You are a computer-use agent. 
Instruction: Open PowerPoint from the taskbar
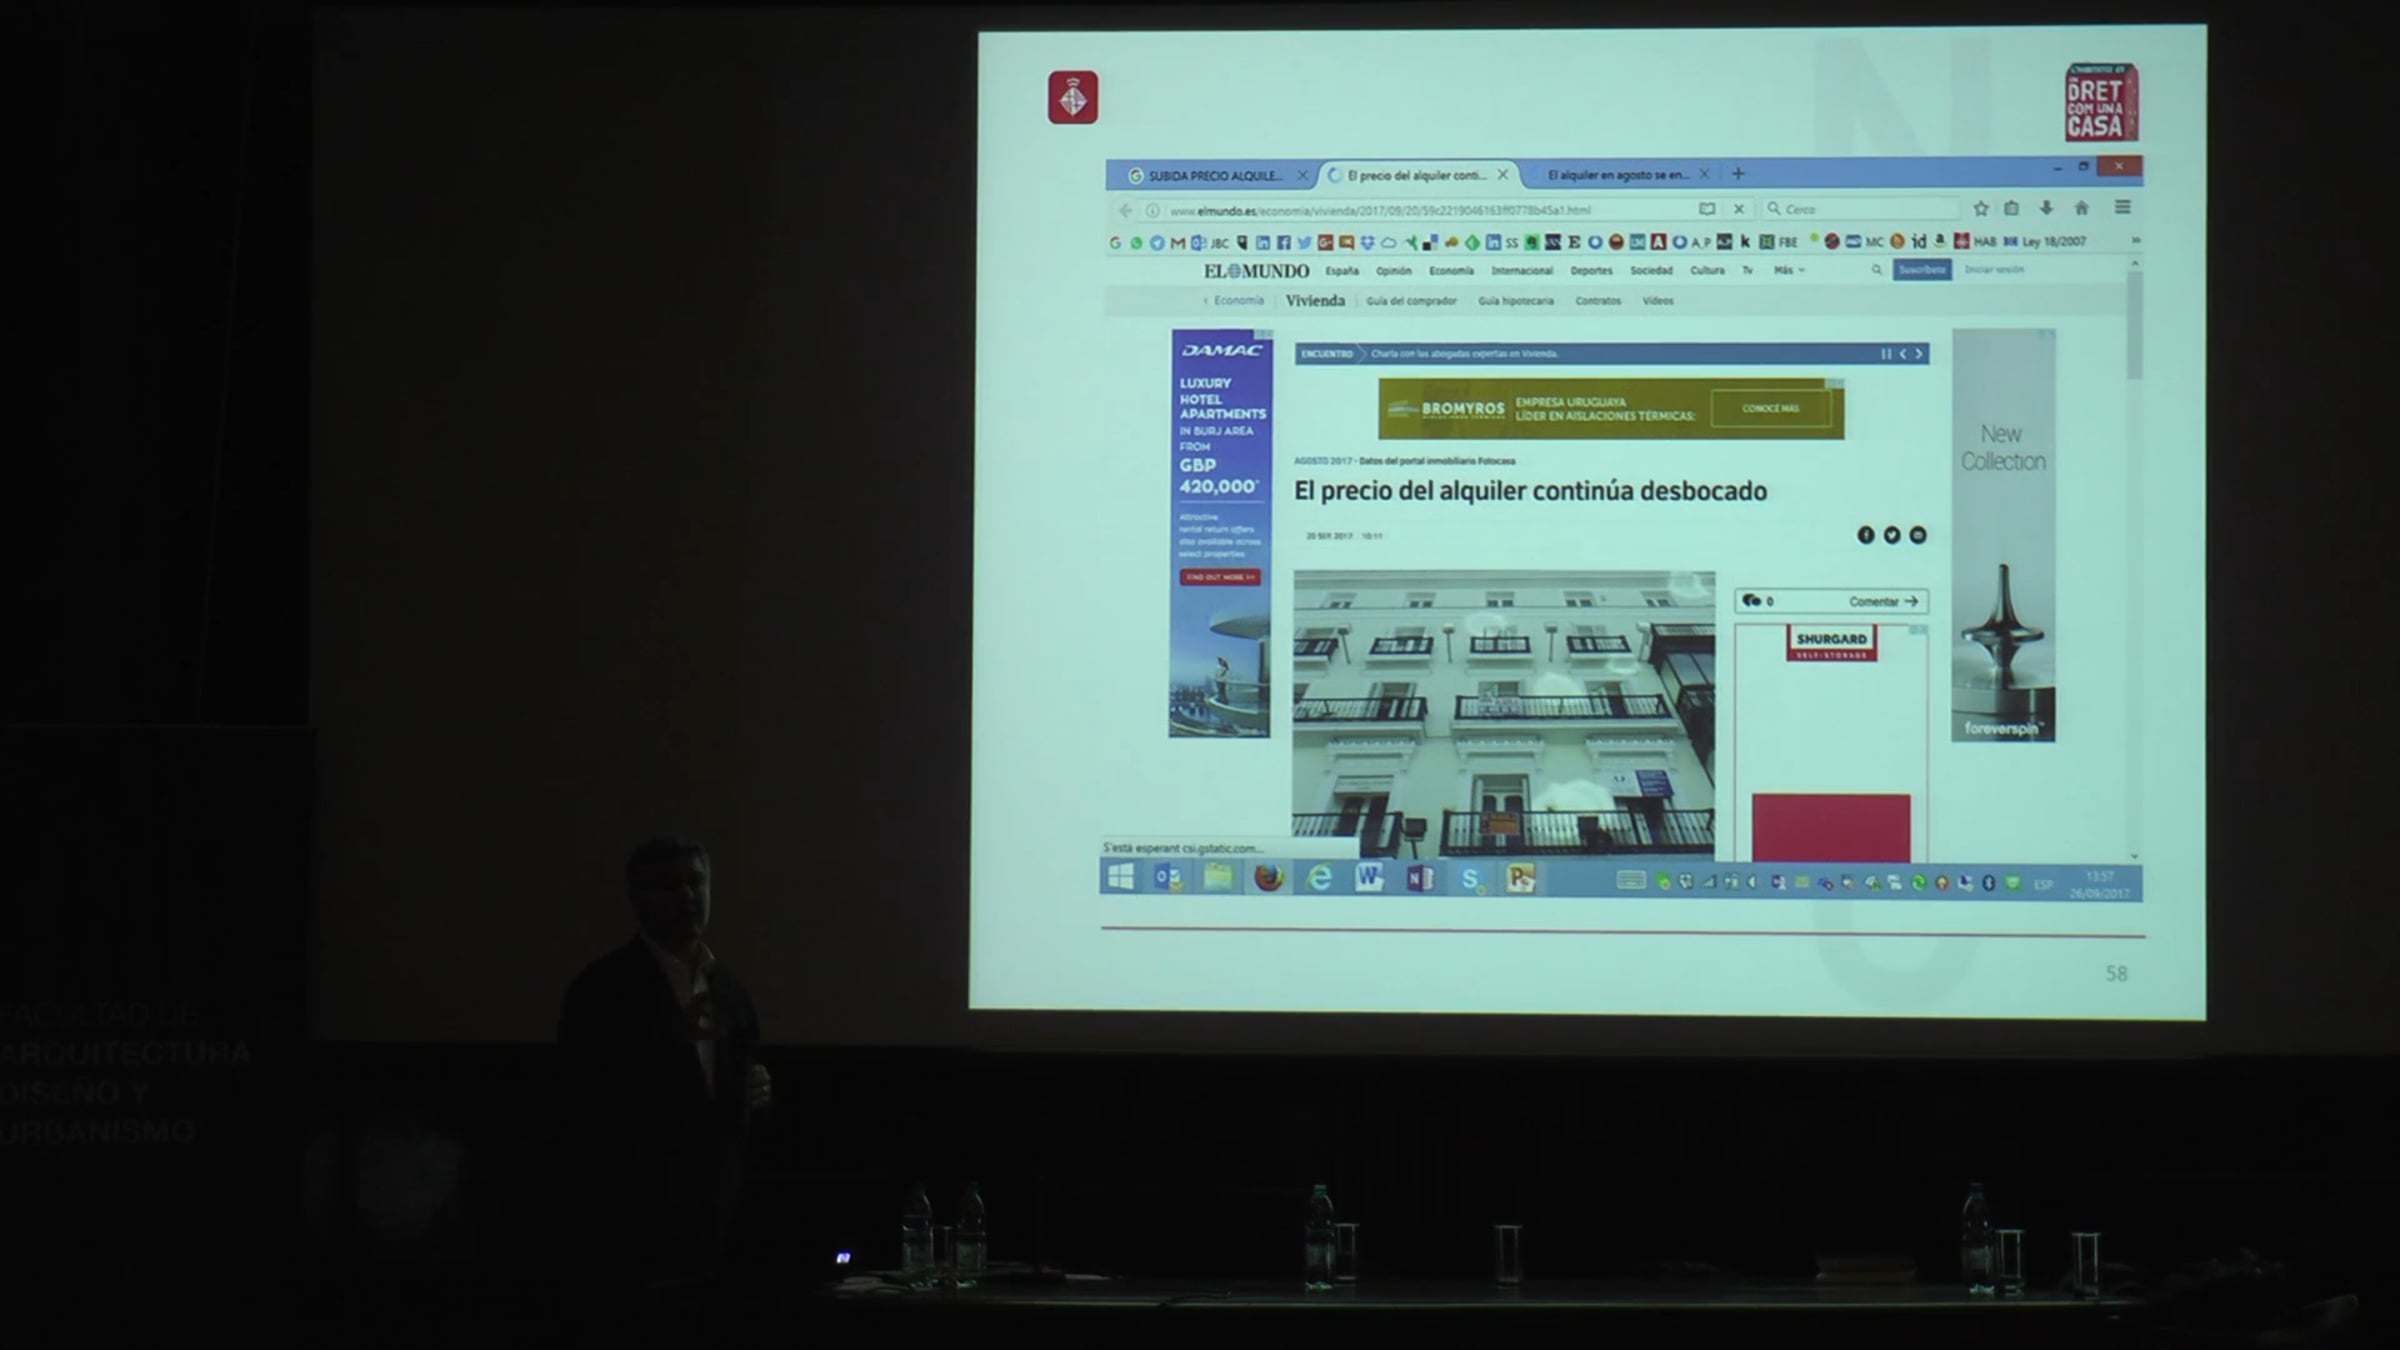1521,879
